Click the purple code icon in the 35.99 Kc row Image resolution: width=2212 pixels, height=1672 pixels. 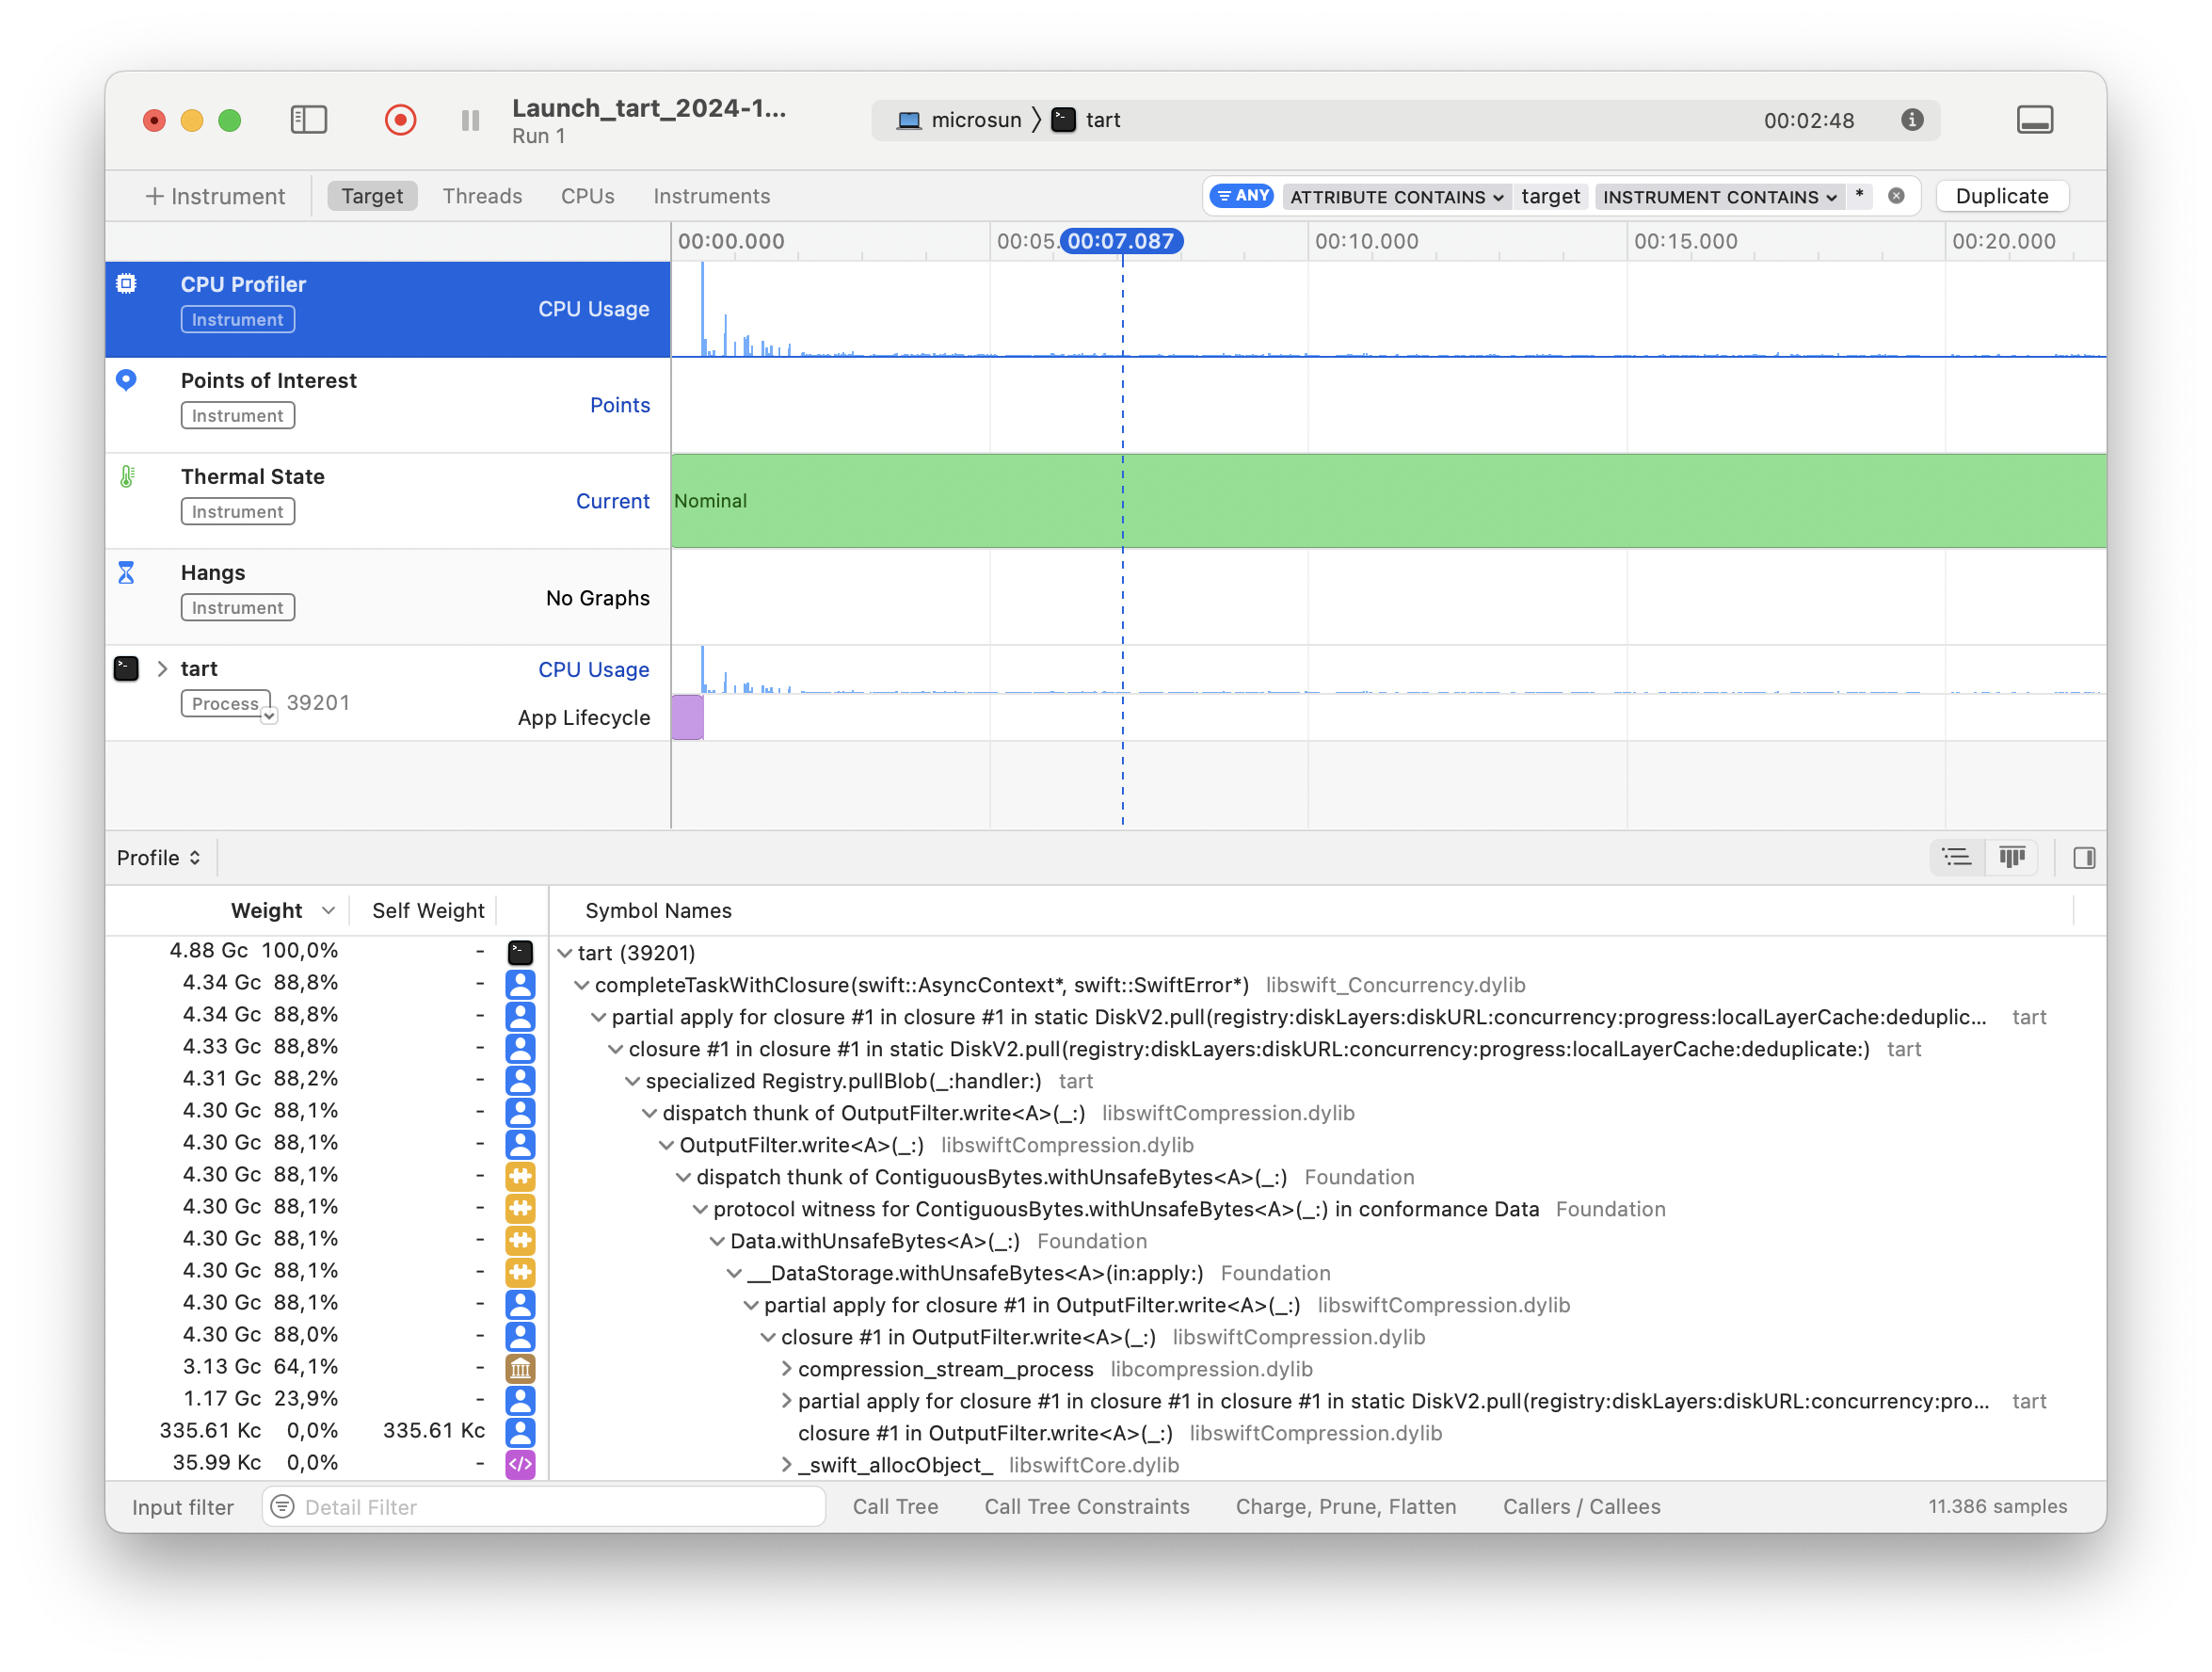(520, 1464)
